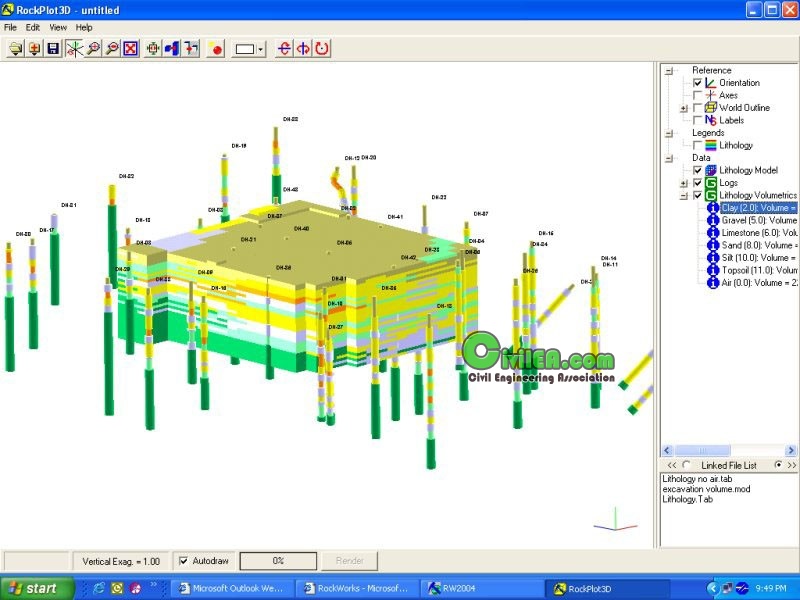Click the zoom in magnifier icon
The height and width of the screenshot is (600, 800).
click(93, 49)
